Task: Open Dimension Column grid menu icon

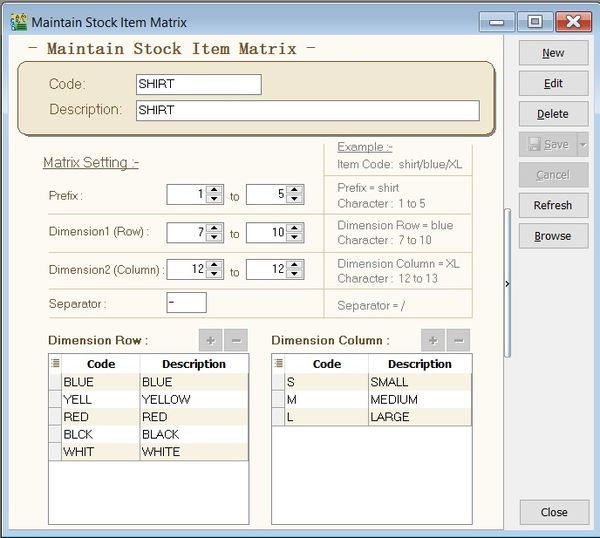Action: [x=279, y=364]
